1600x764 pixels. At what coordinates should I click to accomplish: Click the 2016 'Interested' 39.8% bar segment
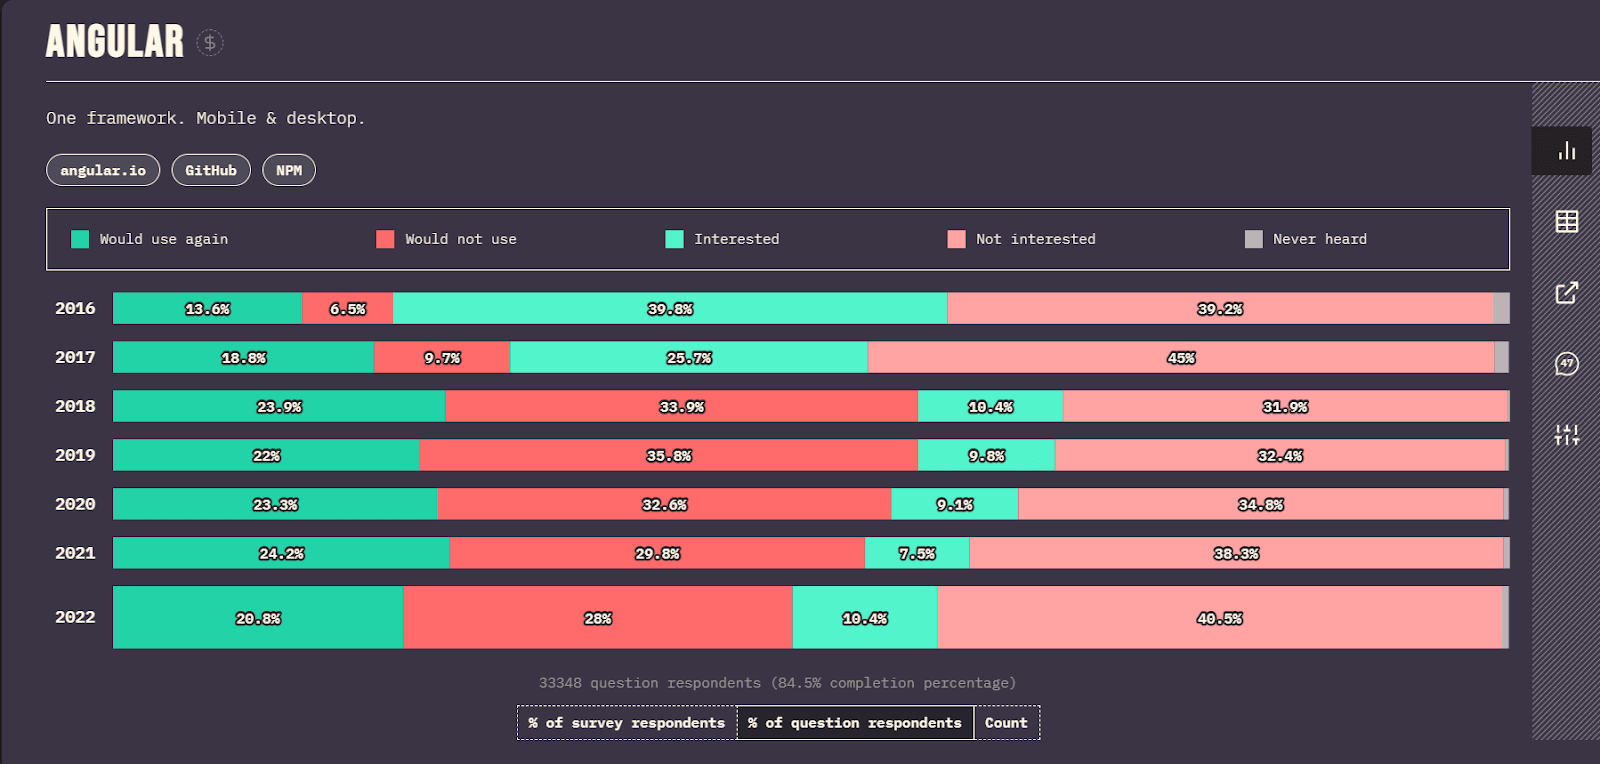[669, 308]
